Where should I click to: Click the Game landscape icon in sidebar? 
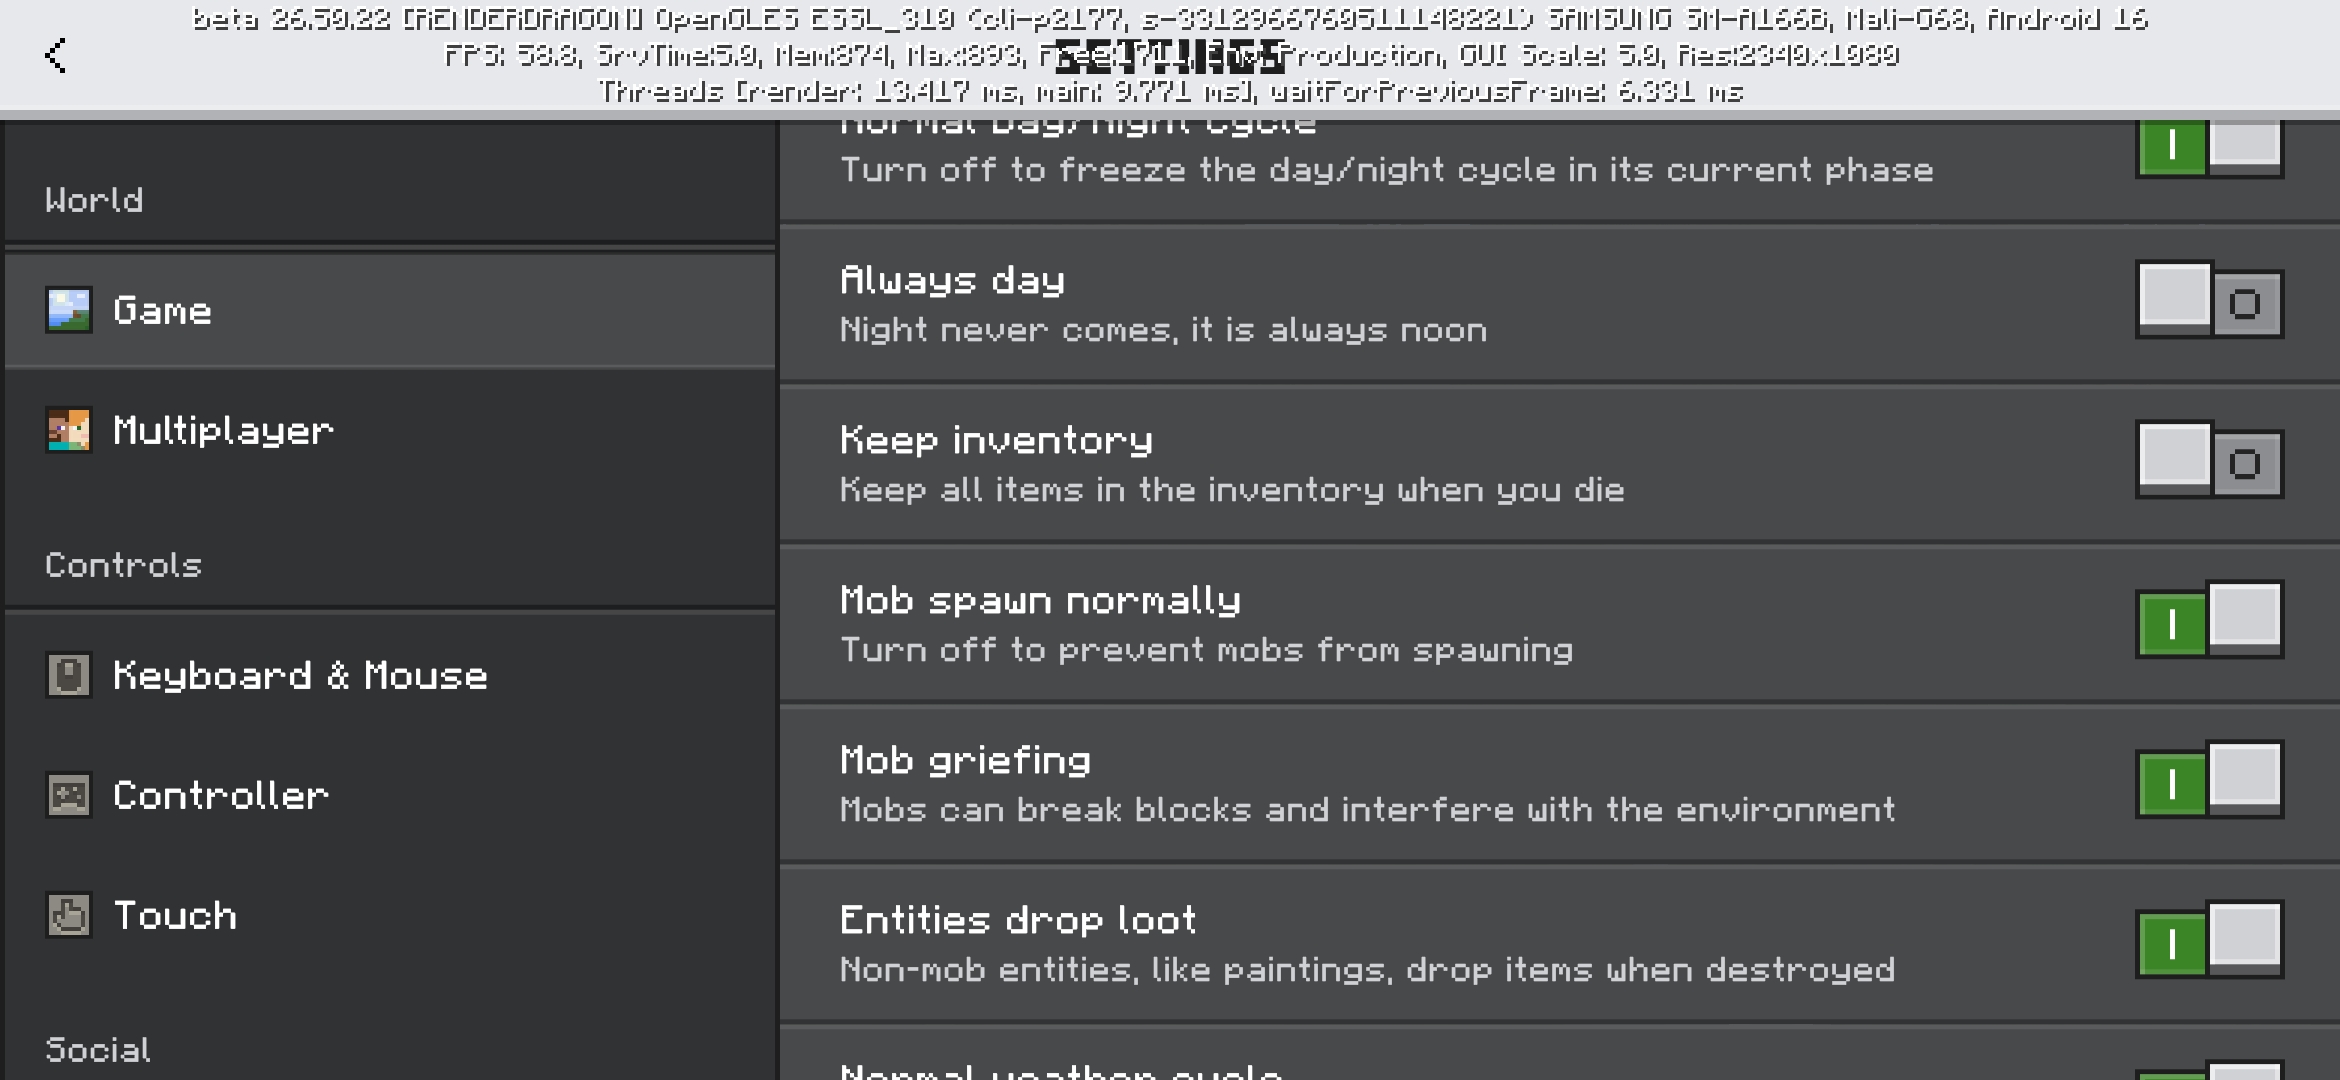69,311
